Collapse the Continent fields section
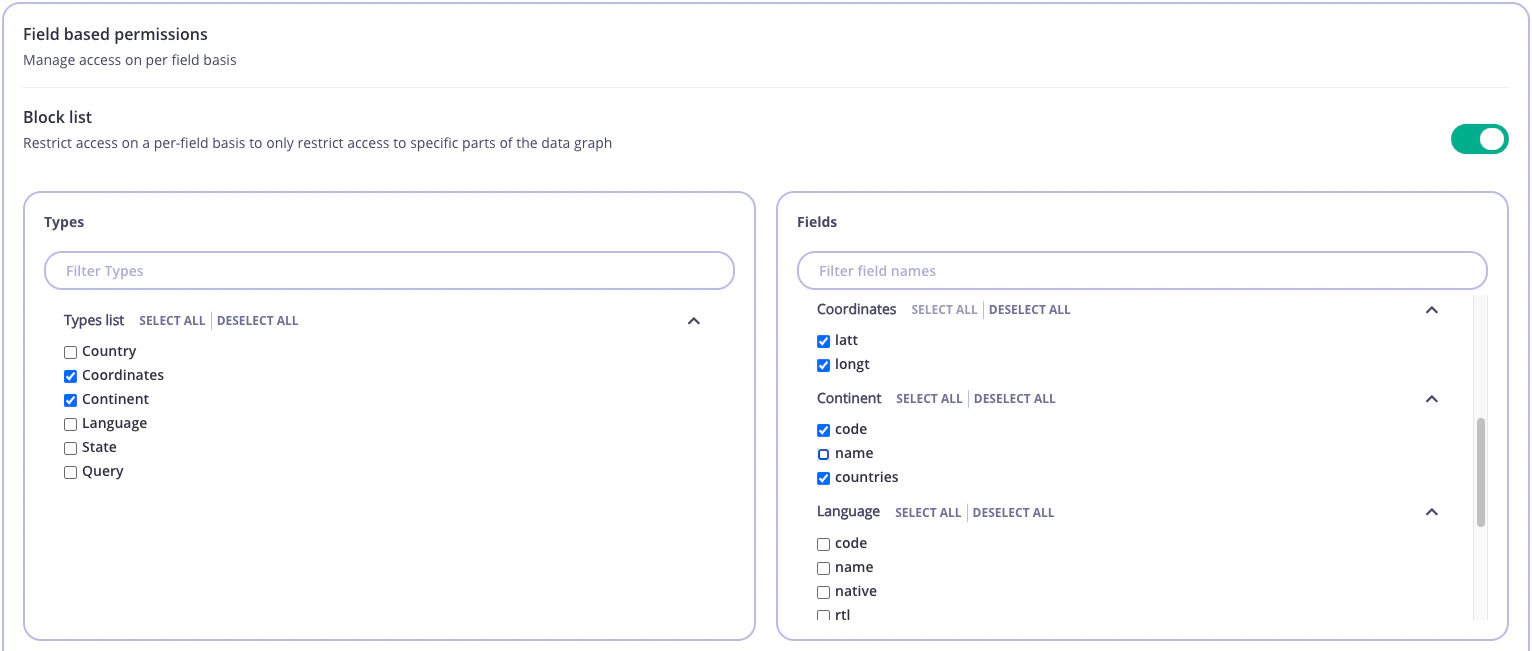 click(x=1432, y=399)
